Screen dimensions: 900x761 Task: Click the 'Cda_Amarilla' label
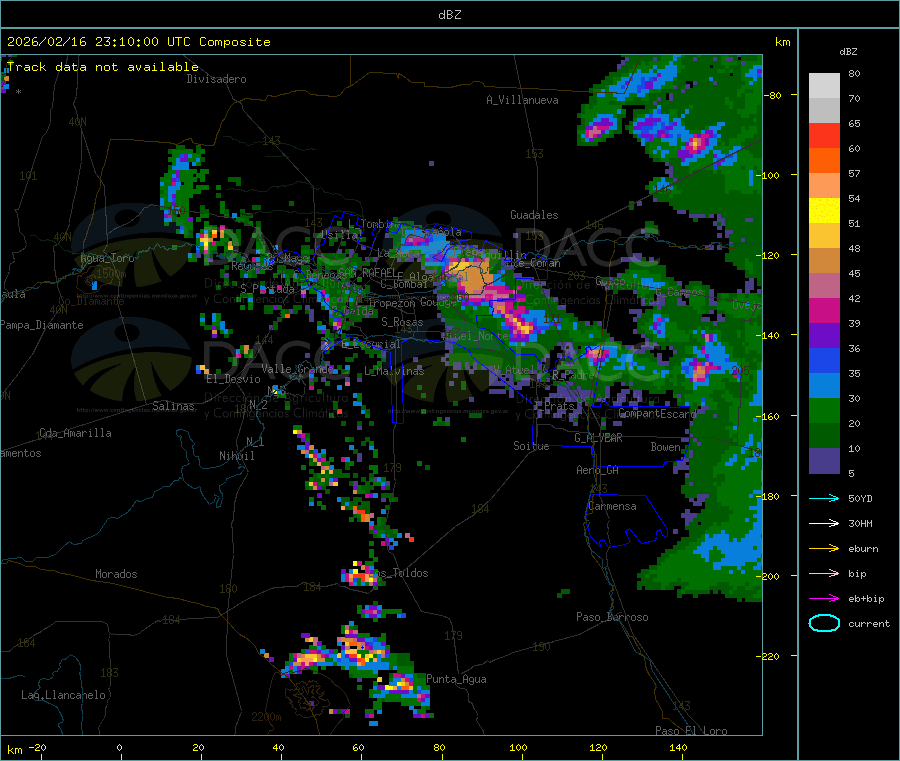coord(75,433)
